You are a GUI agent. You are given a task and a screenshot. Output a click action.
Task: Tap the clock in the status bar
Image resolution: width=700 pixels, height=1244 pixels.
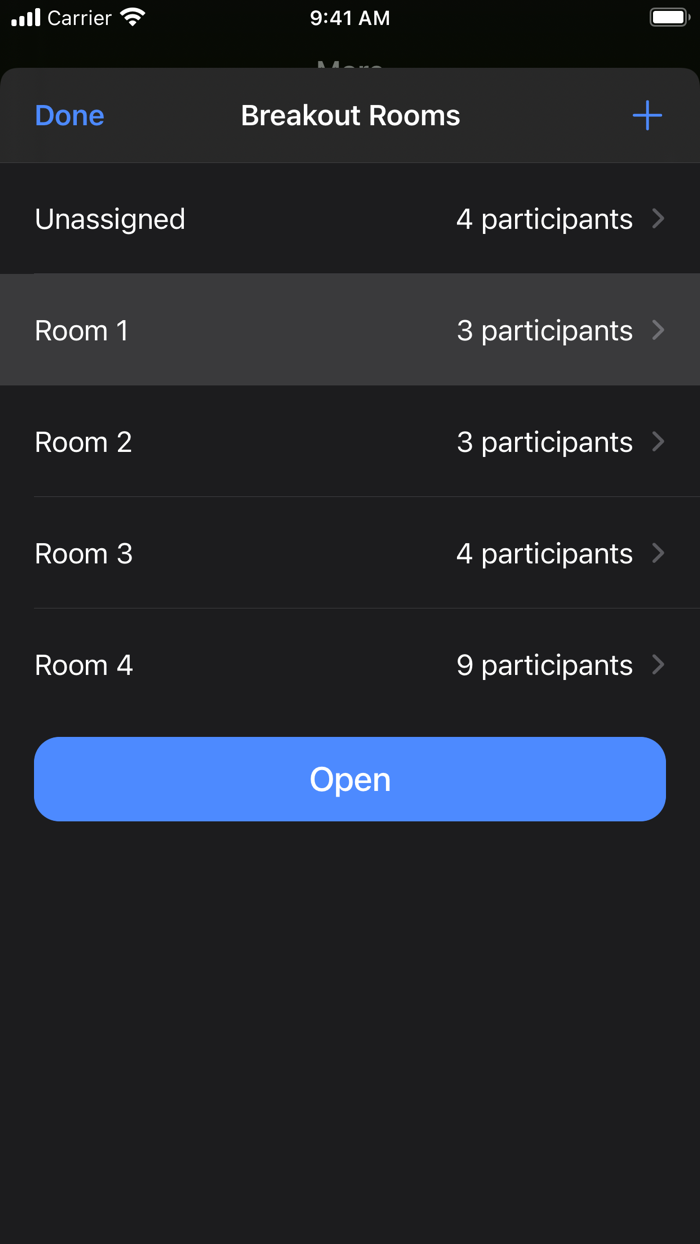[350, 16]
